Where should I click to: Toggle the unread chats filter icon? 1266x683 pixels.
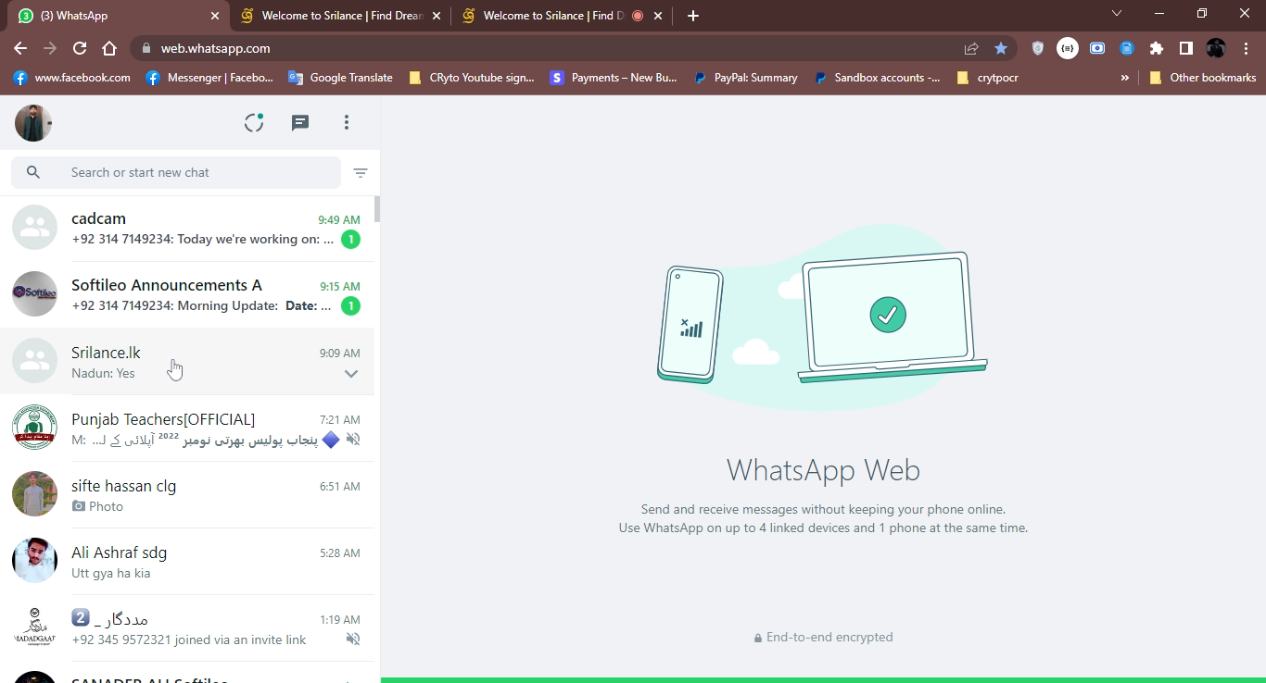360,173
